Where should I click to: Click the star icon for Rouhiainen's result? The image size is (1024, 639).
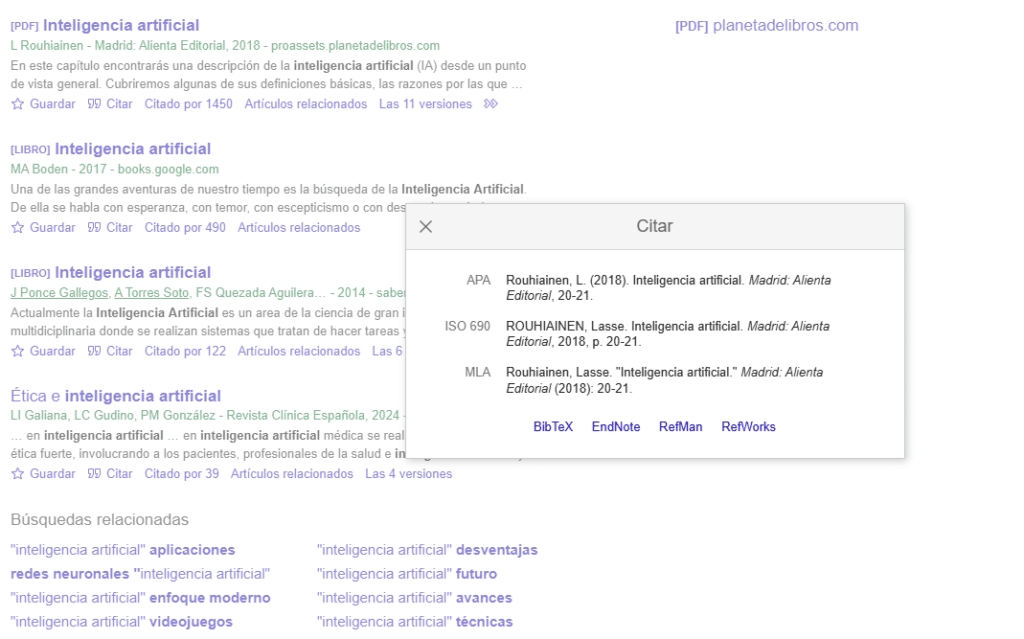coord(18,104)
